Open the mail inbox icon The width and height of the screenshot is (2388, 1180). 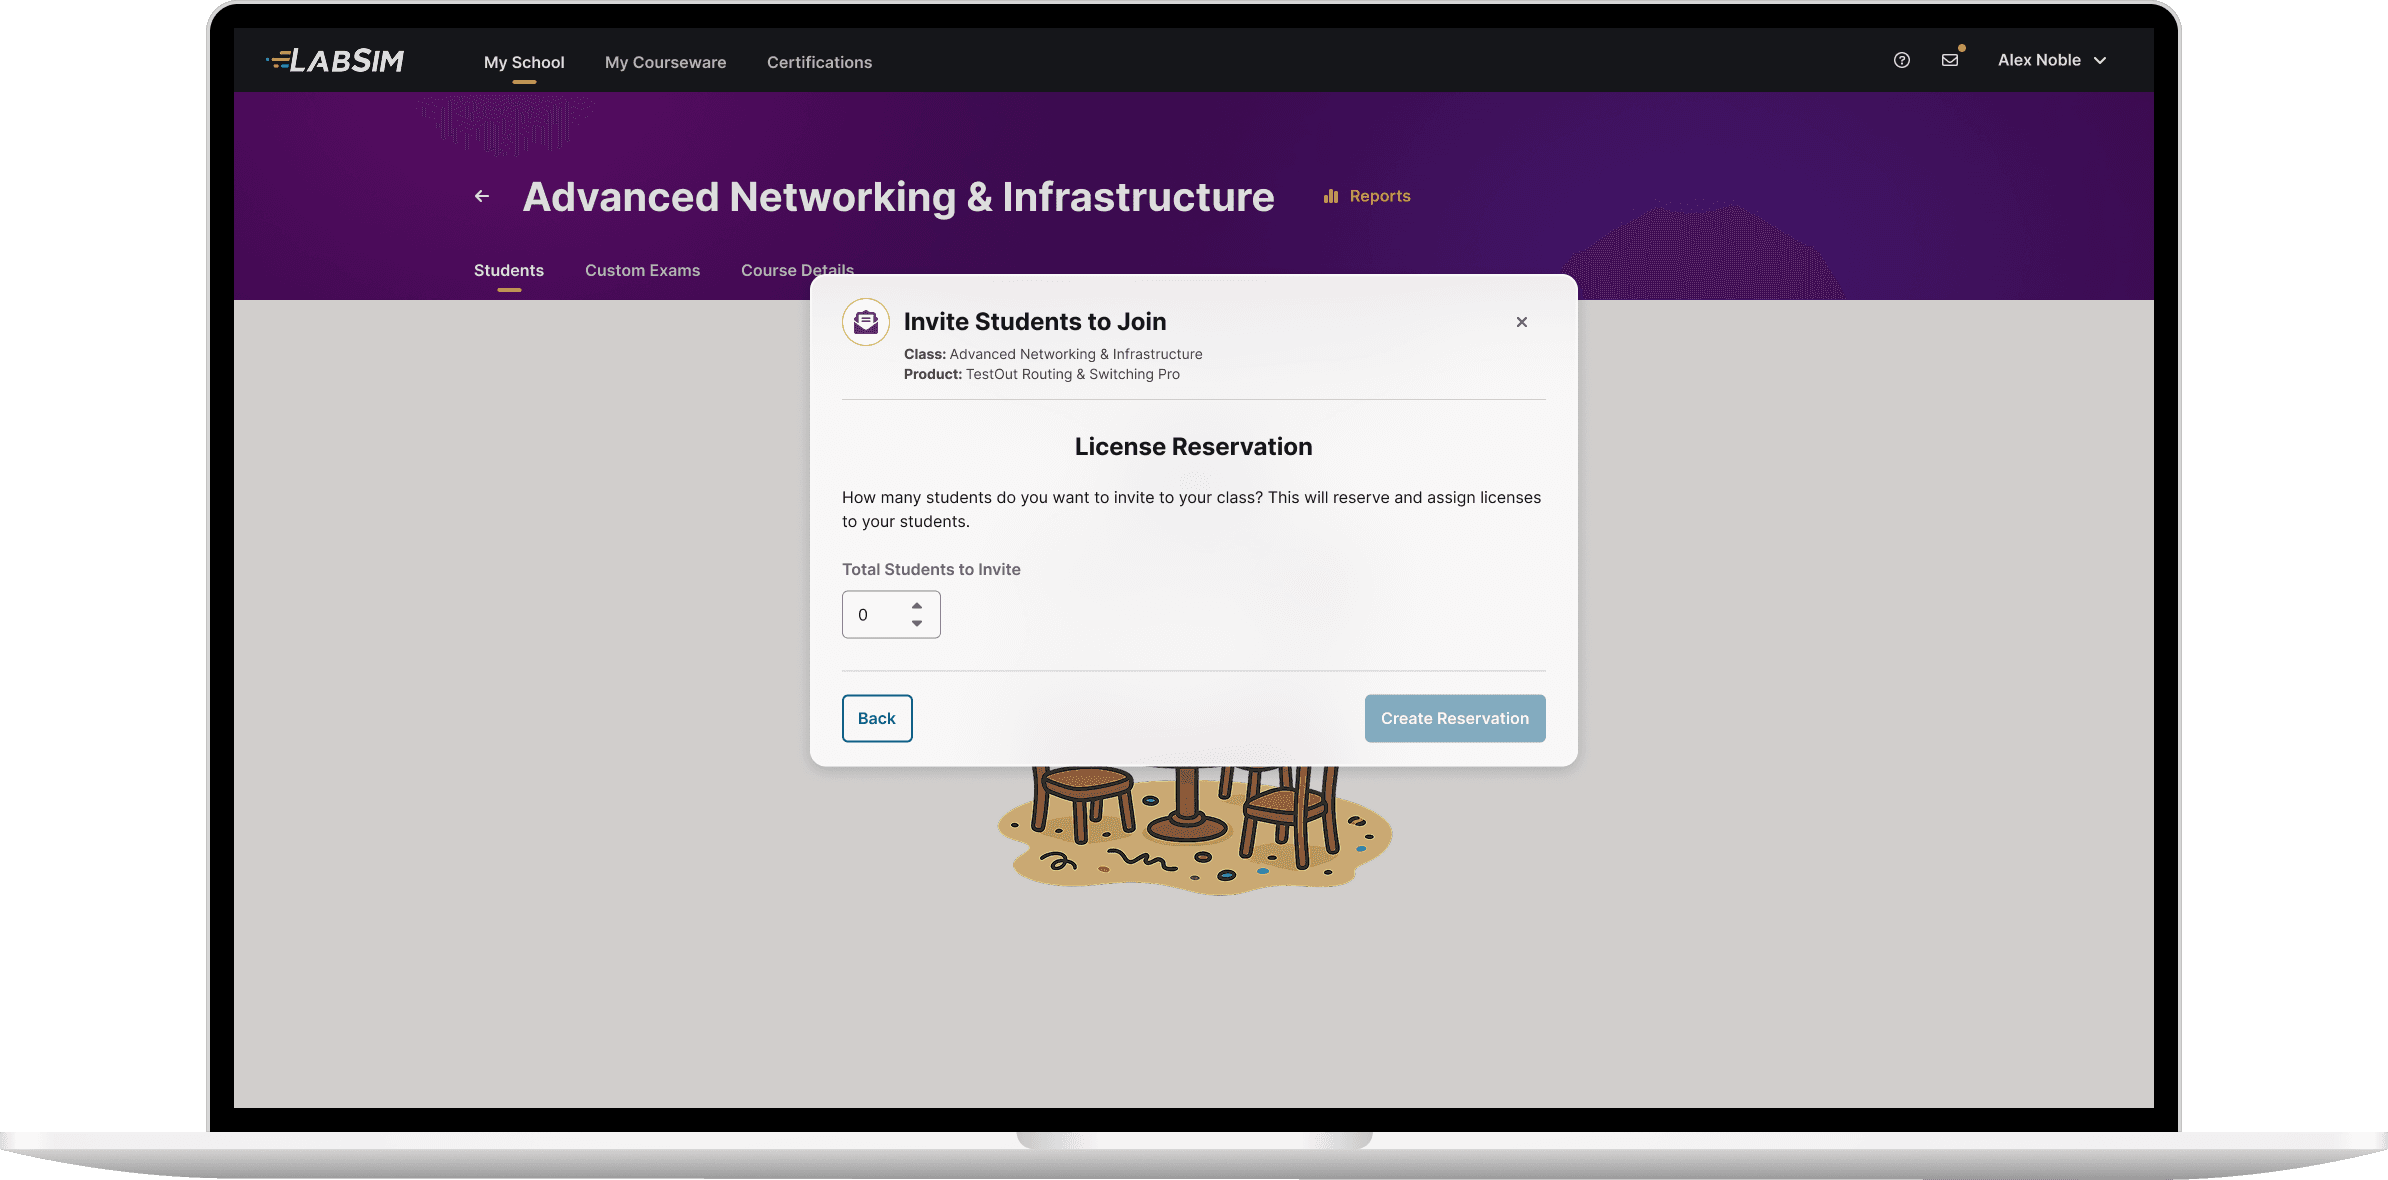[x=1949, y=60]
